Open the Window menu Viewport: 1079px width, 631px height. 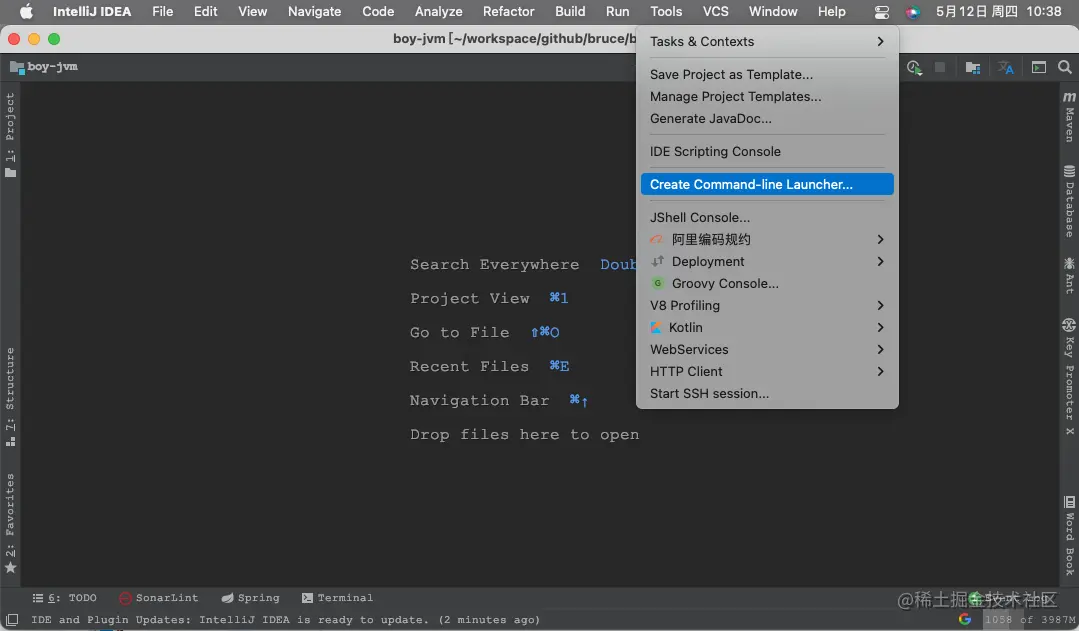(773, 12)
